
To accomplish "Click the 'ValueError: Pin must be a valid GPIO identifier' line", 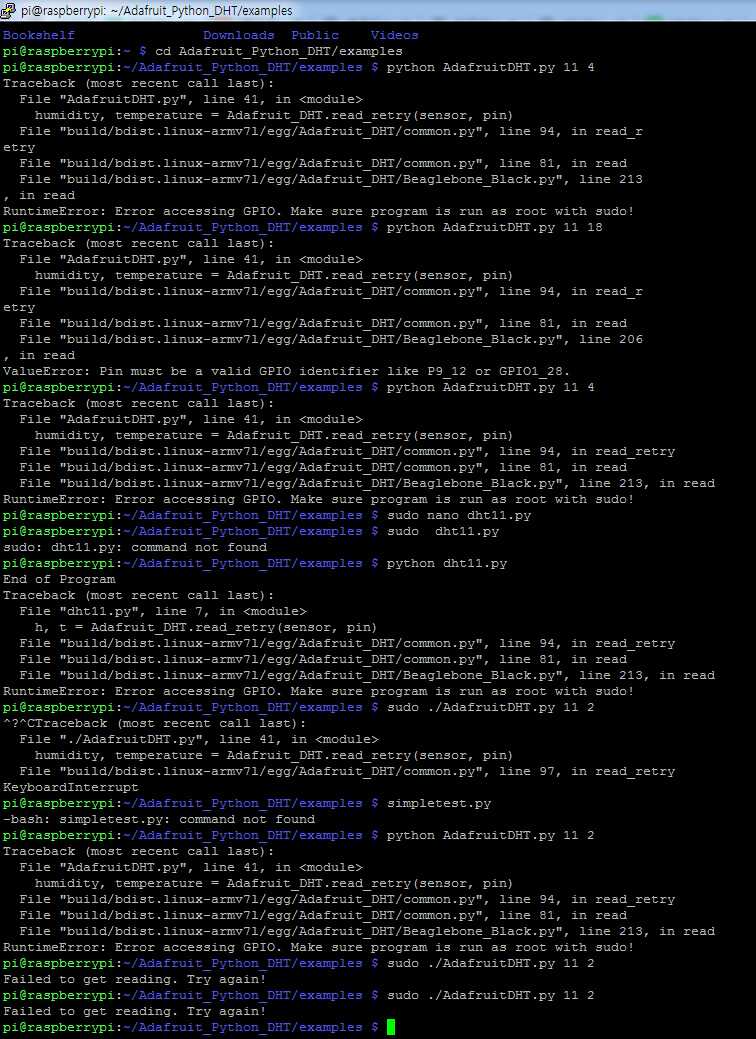I will [x=286, y=371].
